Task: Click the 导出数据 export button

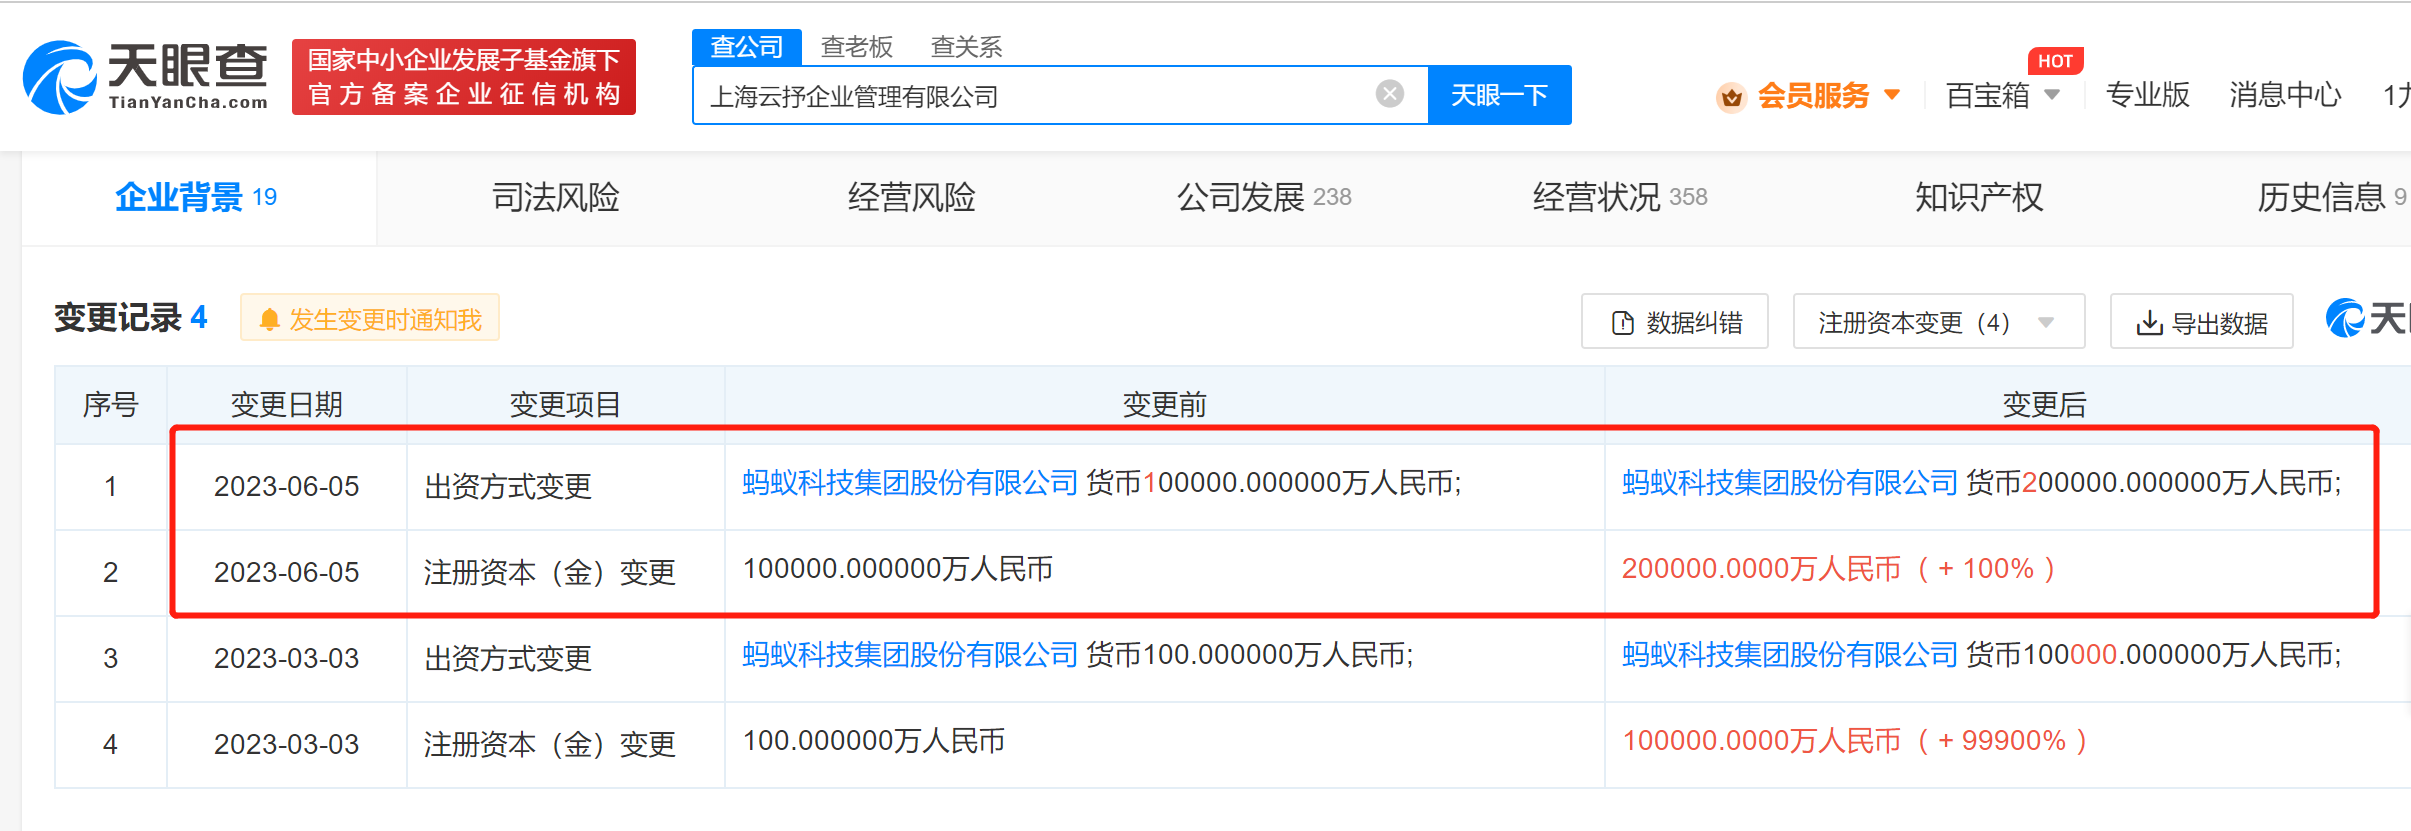Action: pyautogui.click(x=2202, y=322)
